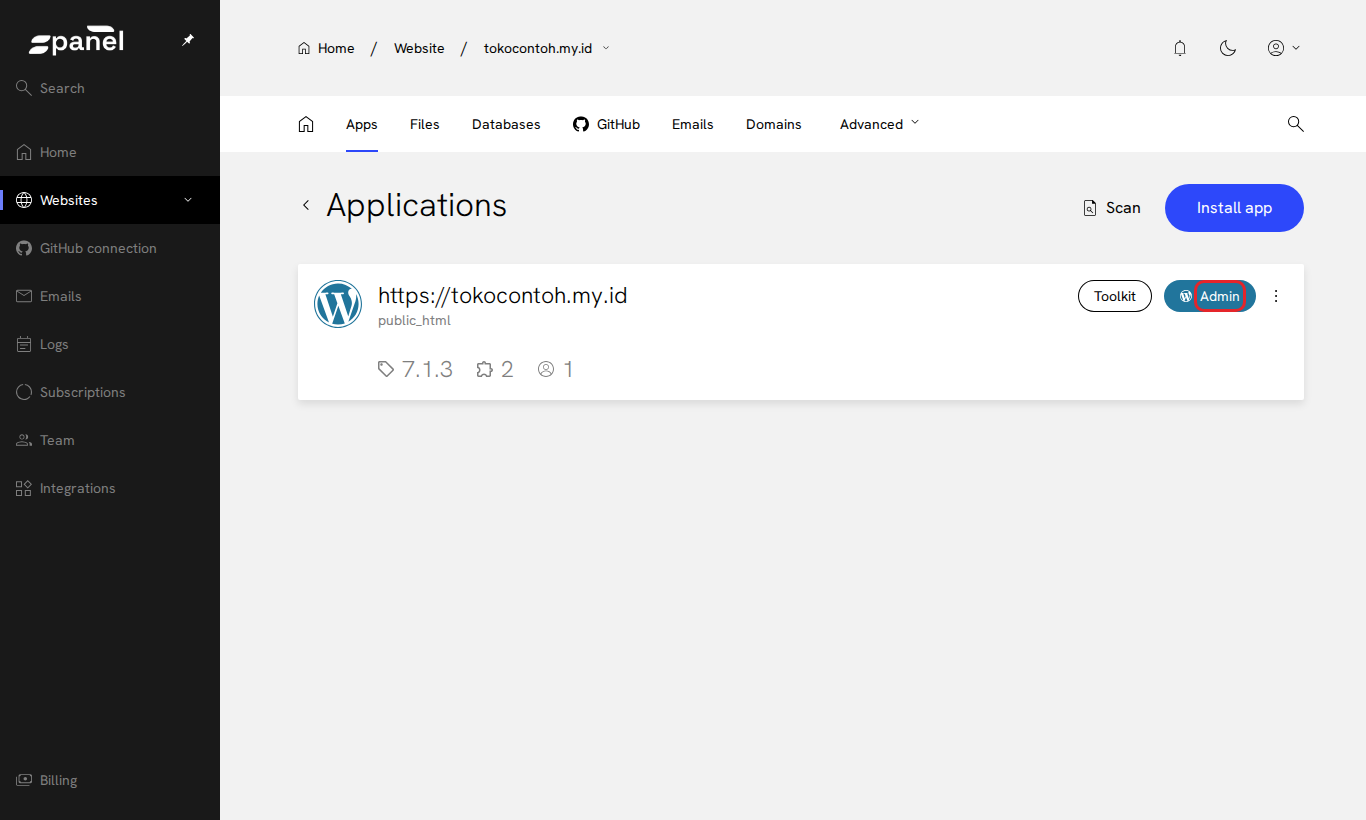Click the version tag 7.1.3

pyautogui.click(x=415, y=369)
